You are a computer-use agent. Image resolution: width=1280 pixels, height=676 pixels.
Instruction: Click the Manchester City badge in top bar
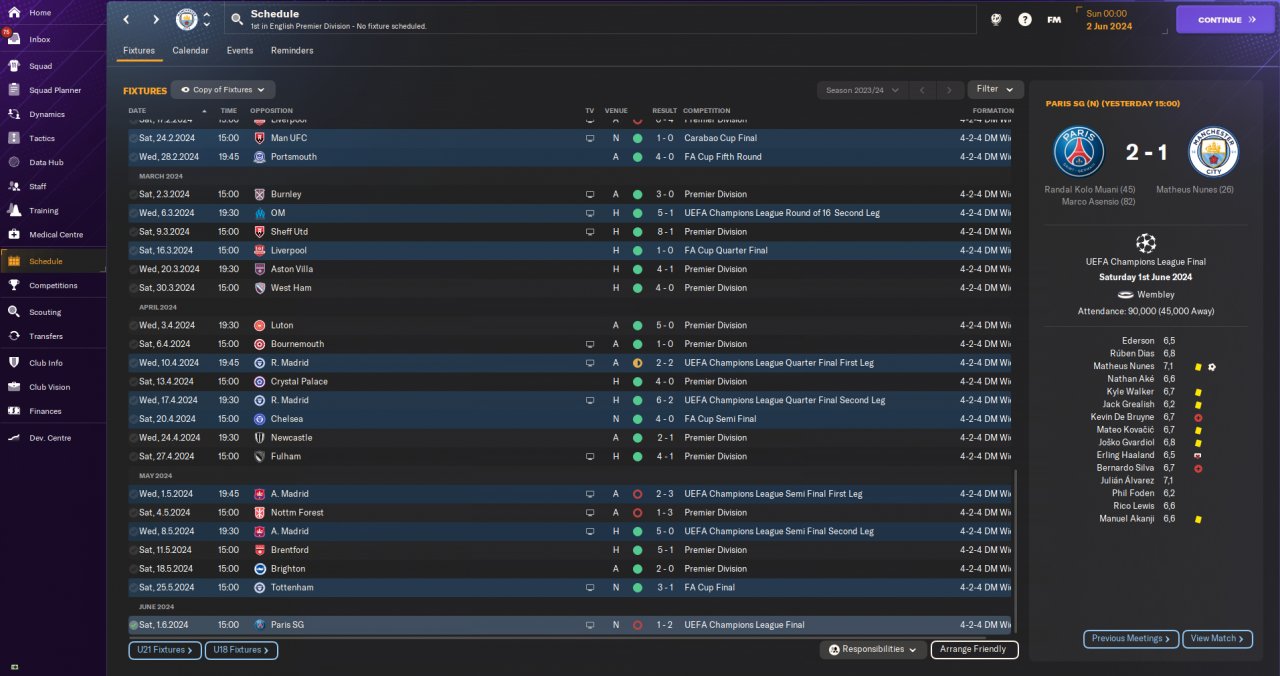point(187,19)
